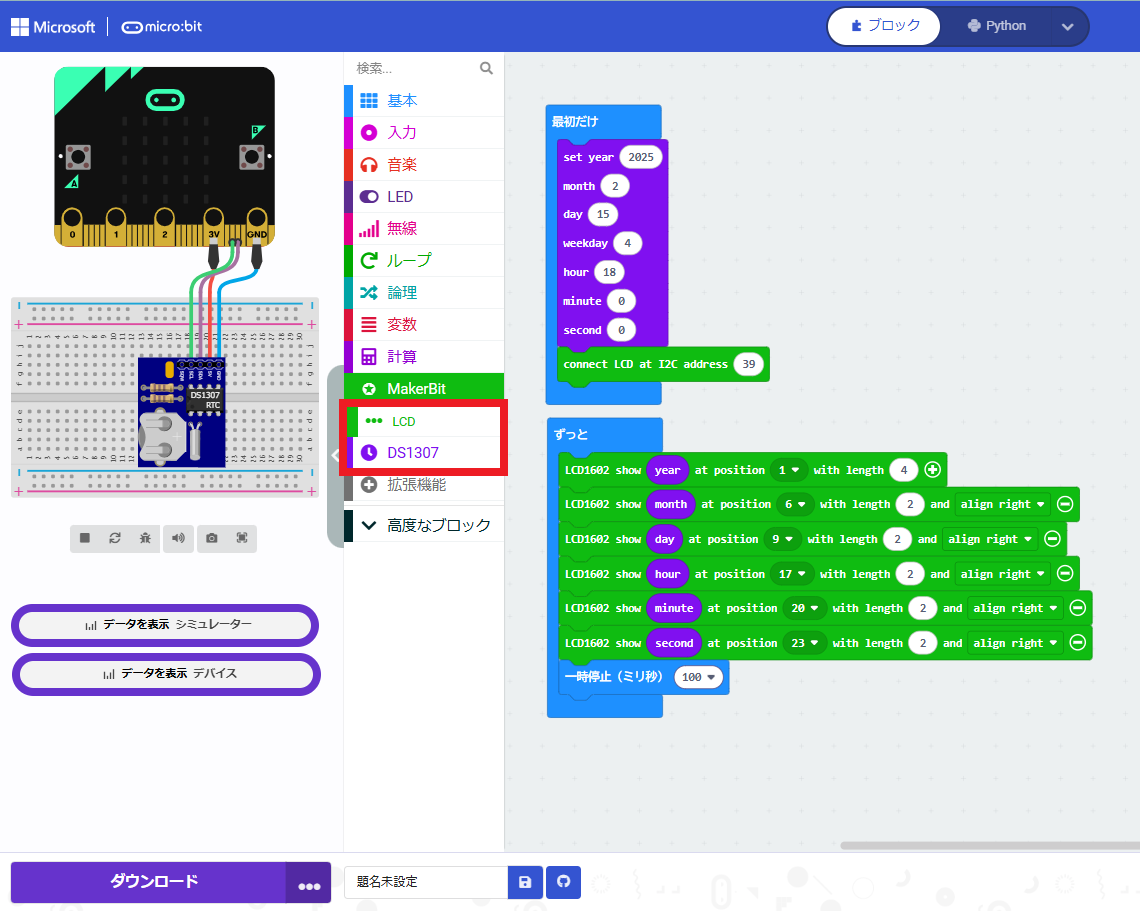Take a simulator screenshot
1140x911 pixels.
(x=212, y=538)
